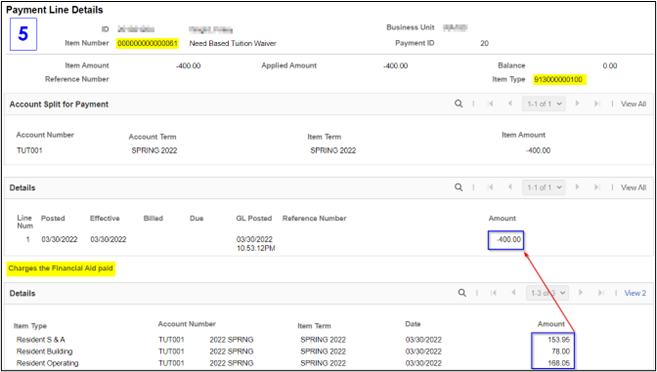657x372 pixels.
Task: Go to last row in lower Details
Action: click(x=601, y=293)
